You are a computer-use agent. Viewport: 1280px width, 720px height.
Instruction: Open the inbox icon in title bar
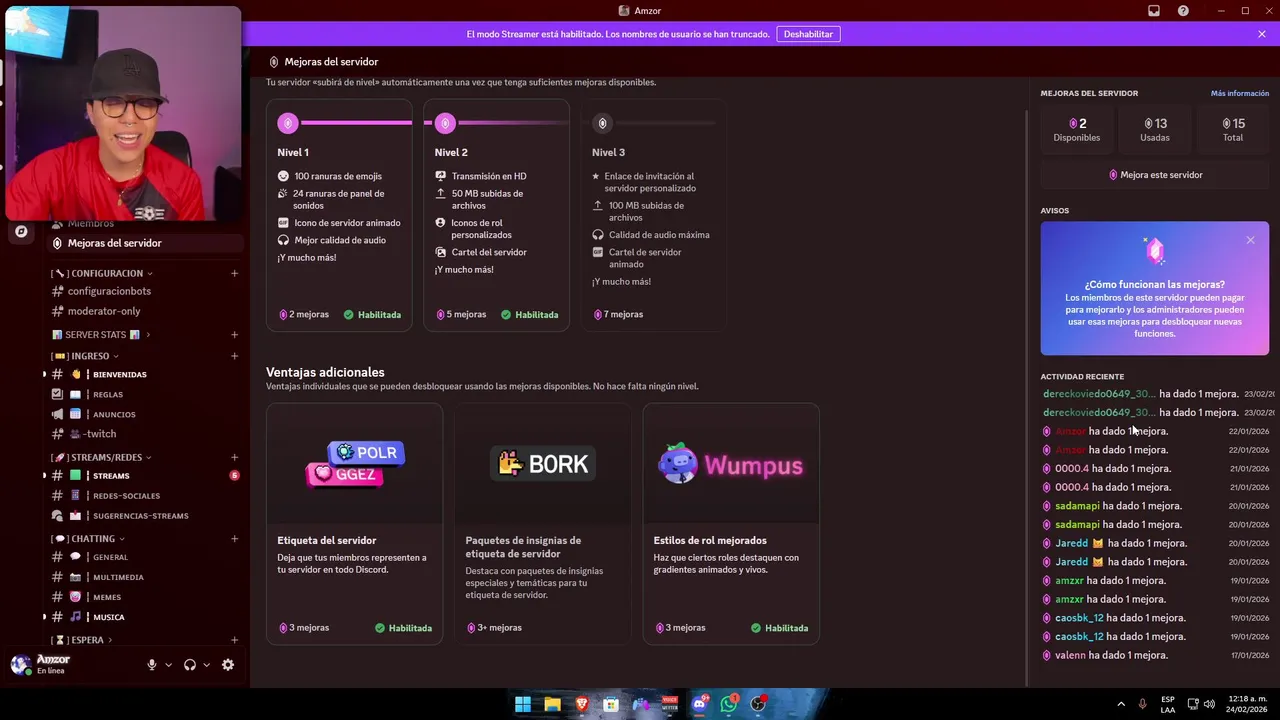(x=1154, y=11)
